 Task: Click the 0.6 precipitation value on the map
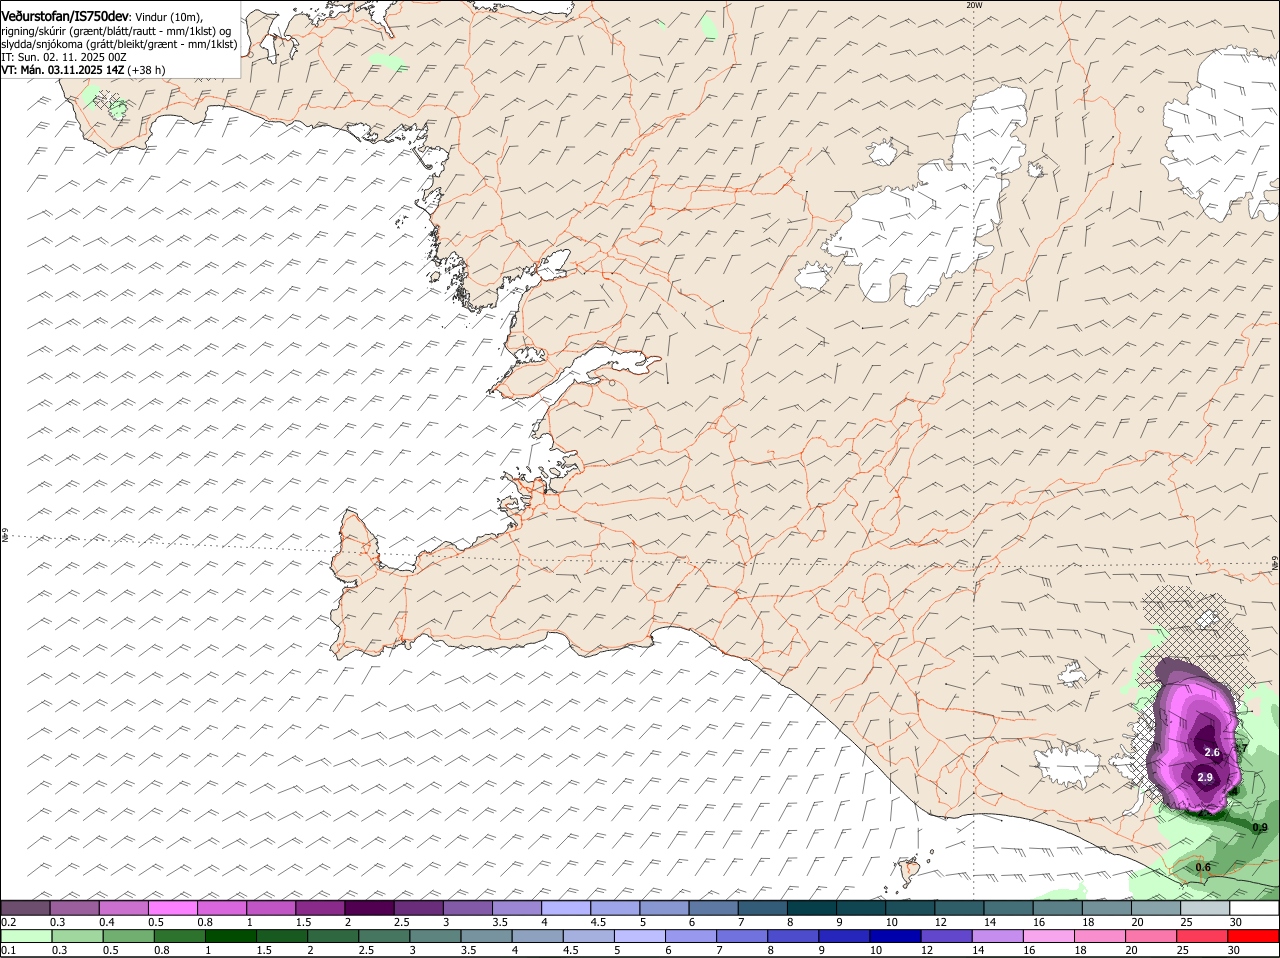(x=1203, y=867)
